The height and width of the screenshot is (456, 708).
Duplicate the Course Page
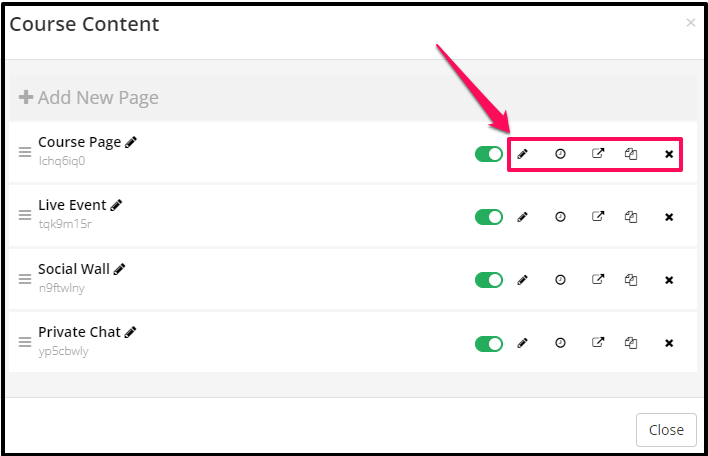click(x=631, y=154)
